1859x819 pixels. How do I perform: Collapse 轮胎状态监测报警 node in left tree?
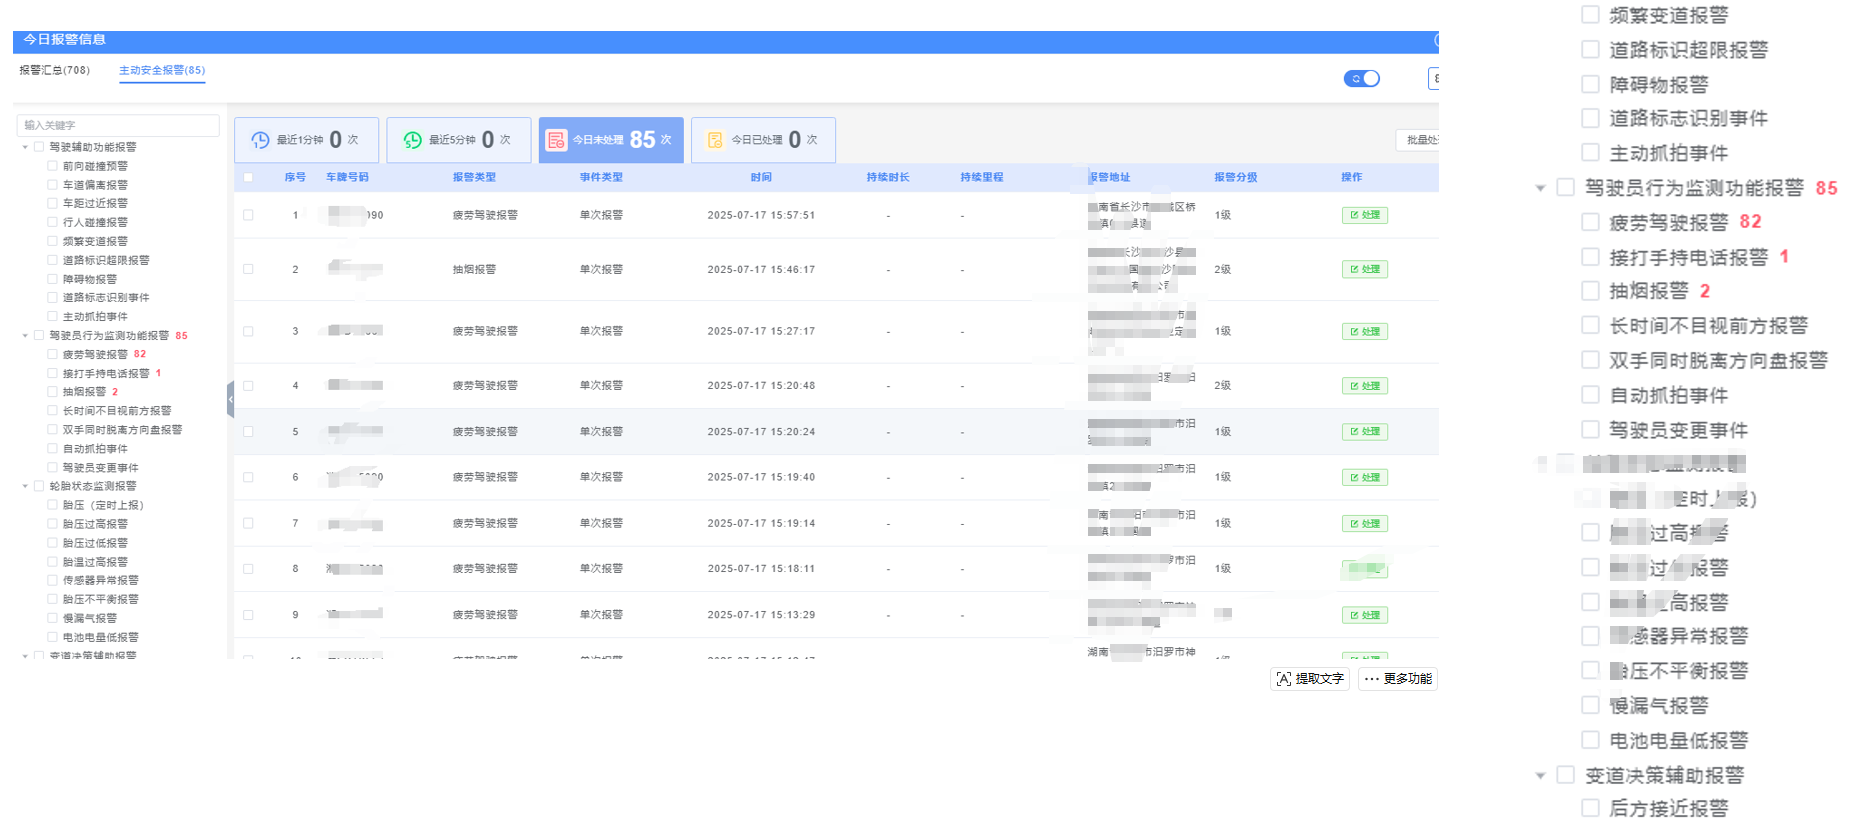(x=25, y=486)
